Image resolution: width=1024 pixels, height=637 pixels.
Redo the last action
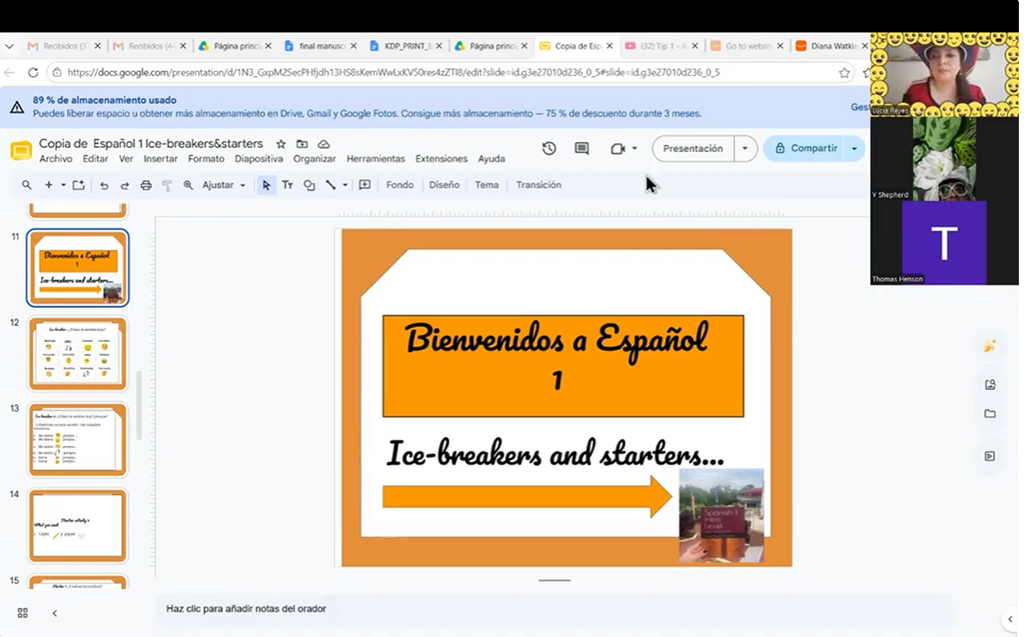[x=124, y=186]
